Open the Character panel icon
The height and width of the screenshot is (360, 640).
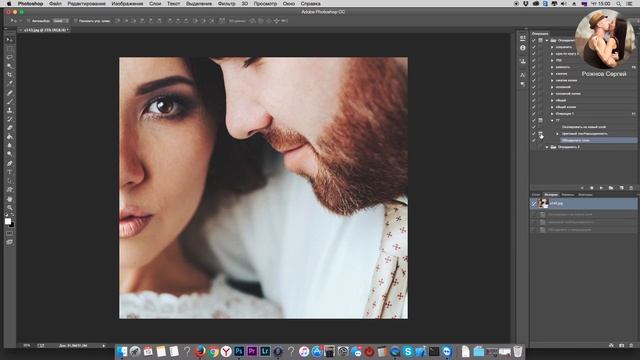coord(523,75)
